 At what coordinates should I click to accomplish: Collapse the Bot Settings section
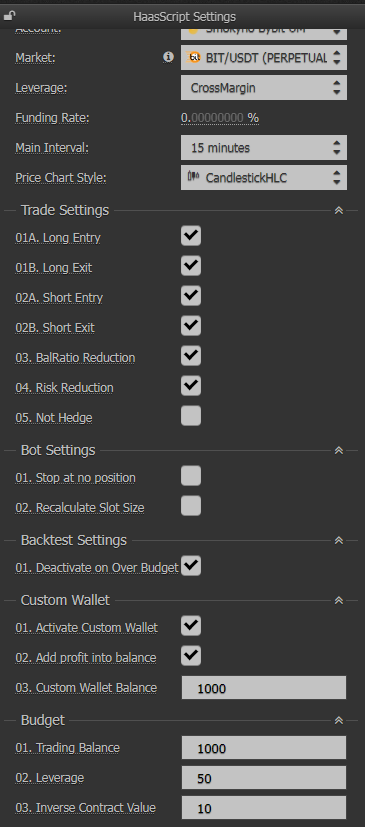coord(339,450)
